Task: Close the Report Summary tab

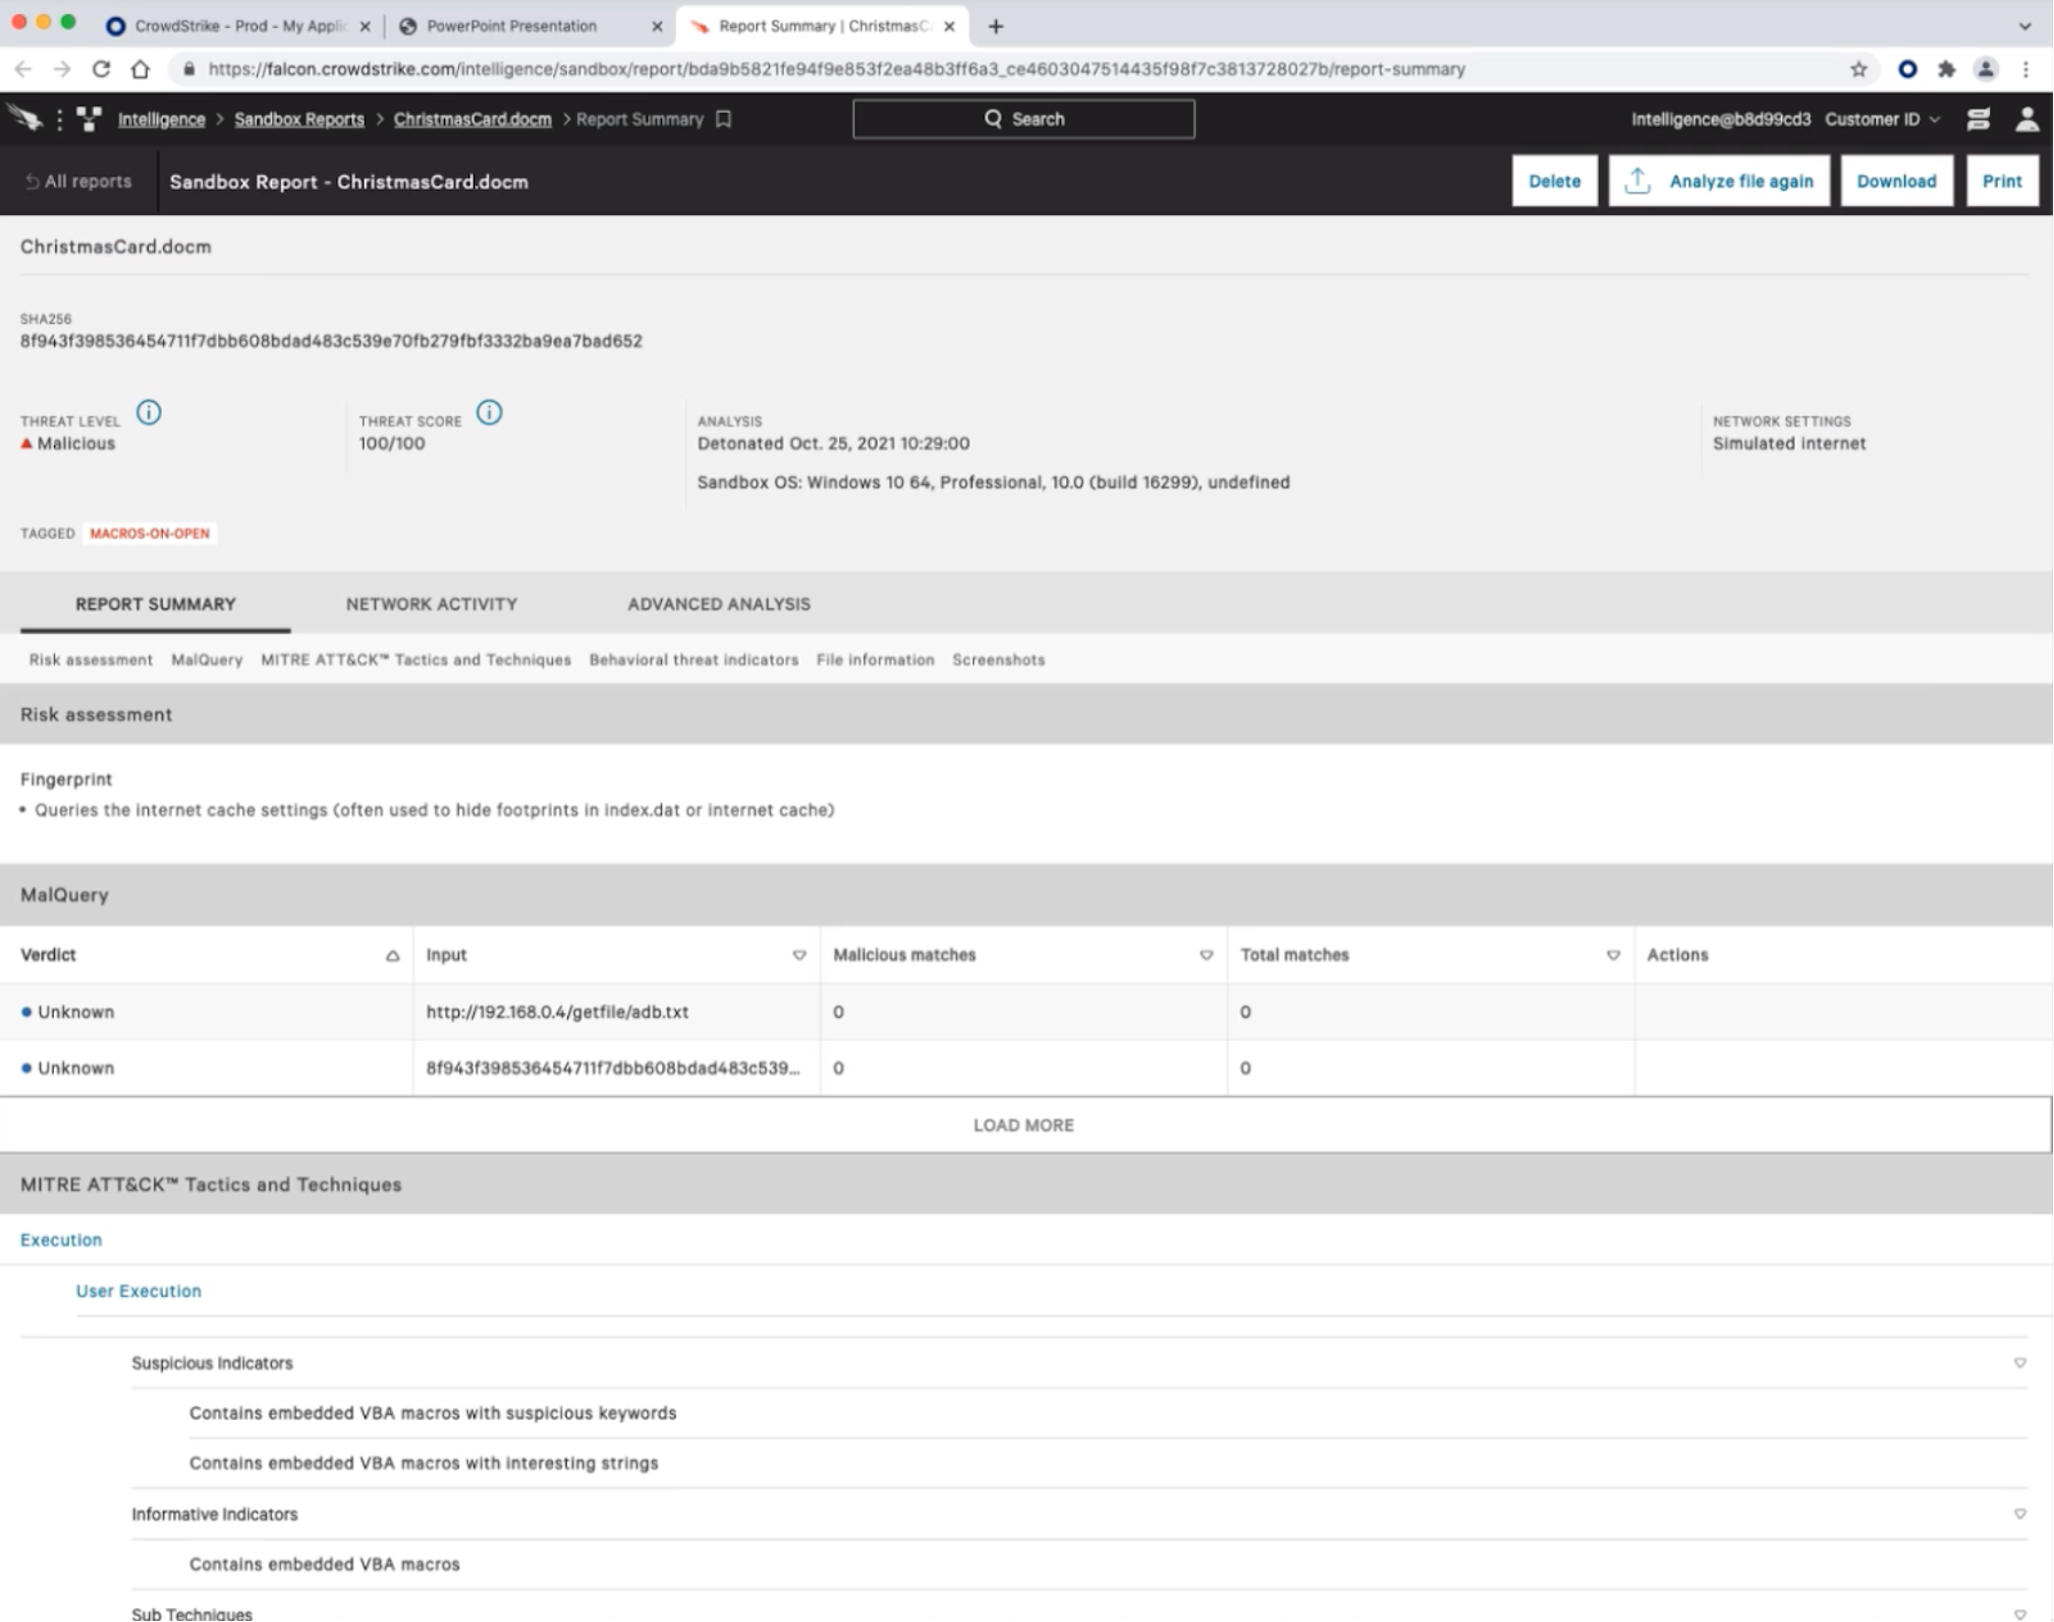Action: click(x=949, y=27)
